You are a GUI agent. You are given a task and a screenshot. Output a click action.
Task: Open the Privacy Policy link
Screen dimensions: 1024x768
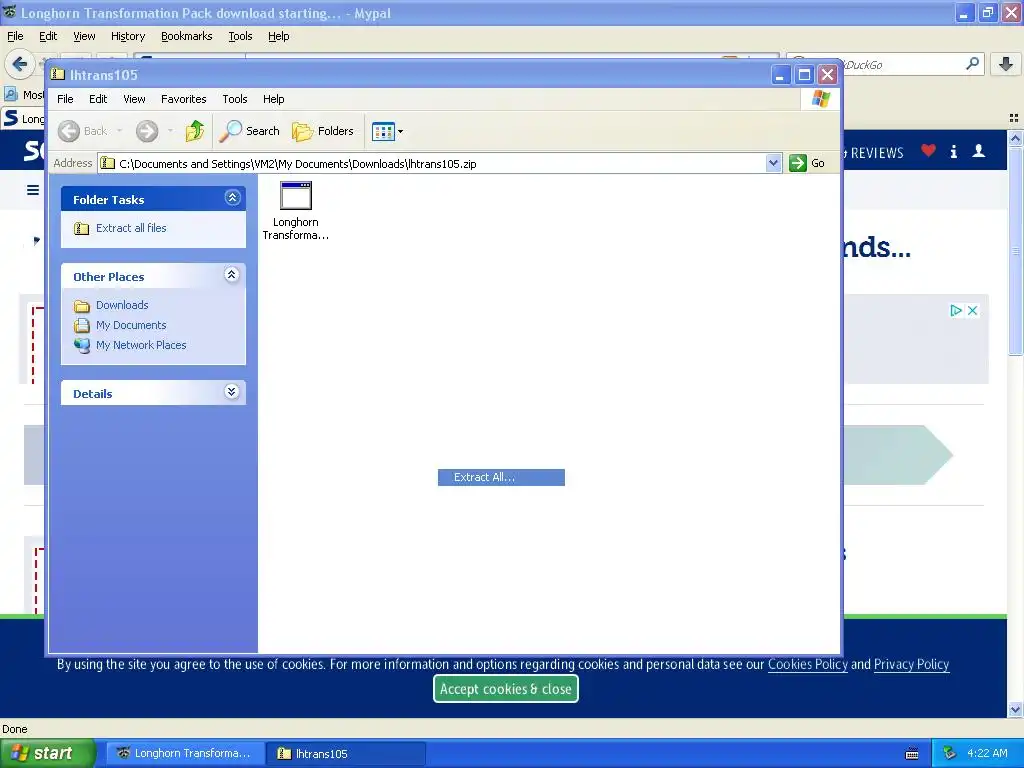tap(911, 664)
